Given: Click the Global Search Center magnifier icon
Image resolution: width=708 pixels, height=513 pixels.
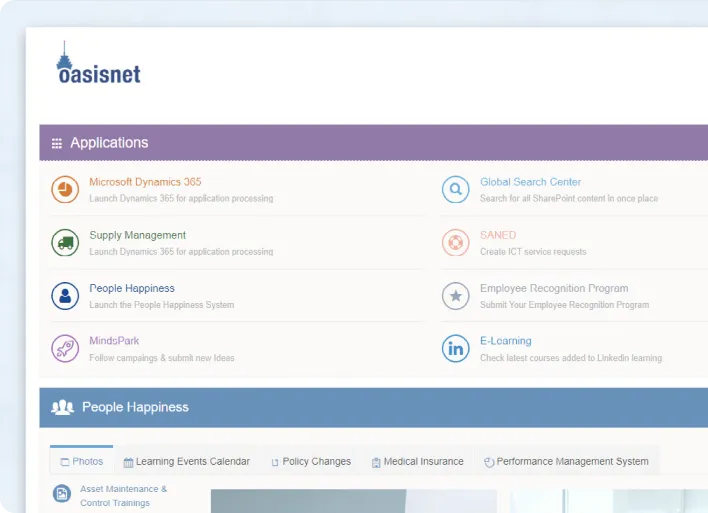Looking at the screenshot, I should point(456,189).
